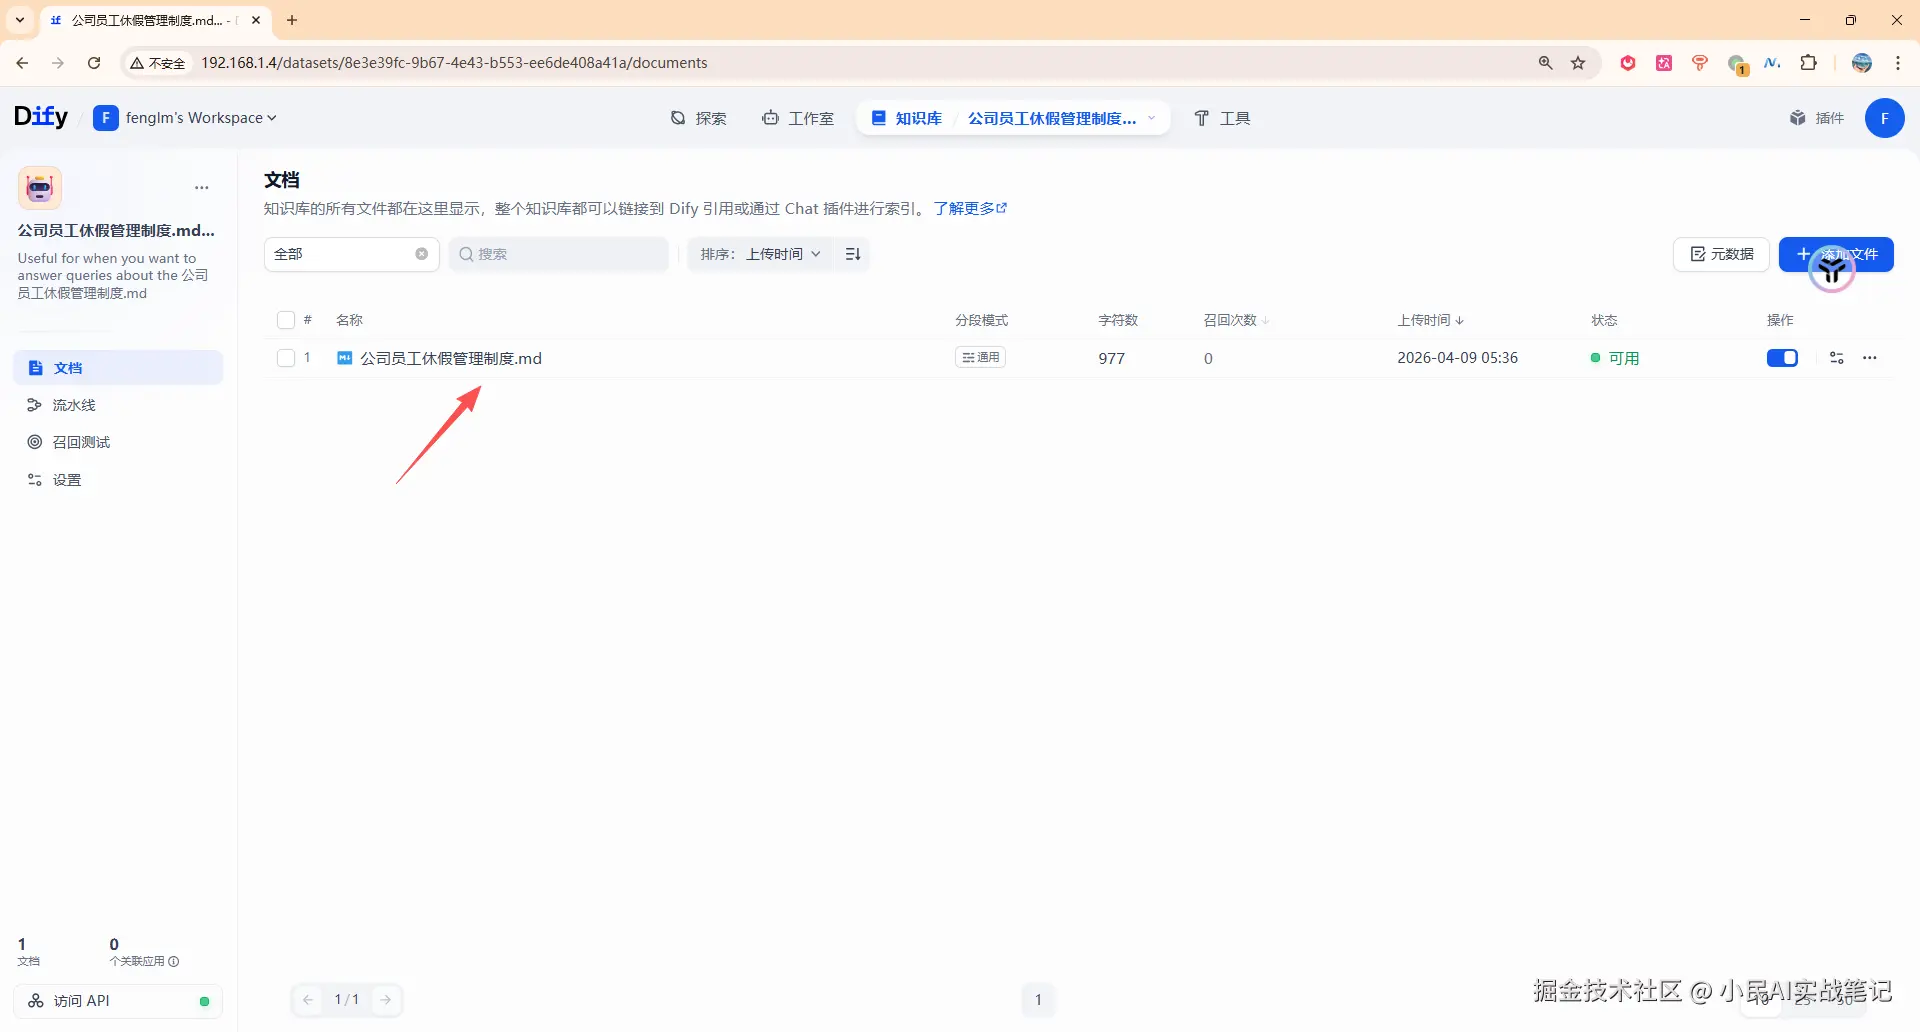This screenshot has width=1920, height=1032.
Task: Click the red shield extension icon
Action: tap(1628, 63)
